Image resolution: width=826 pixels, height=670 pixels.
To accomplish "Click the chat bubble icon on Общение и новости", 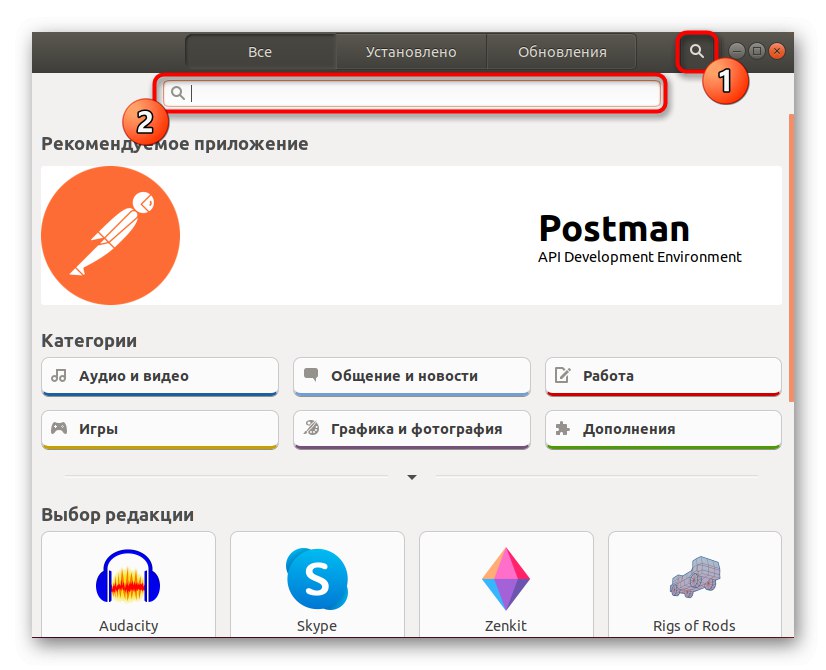I will [310, 375].
